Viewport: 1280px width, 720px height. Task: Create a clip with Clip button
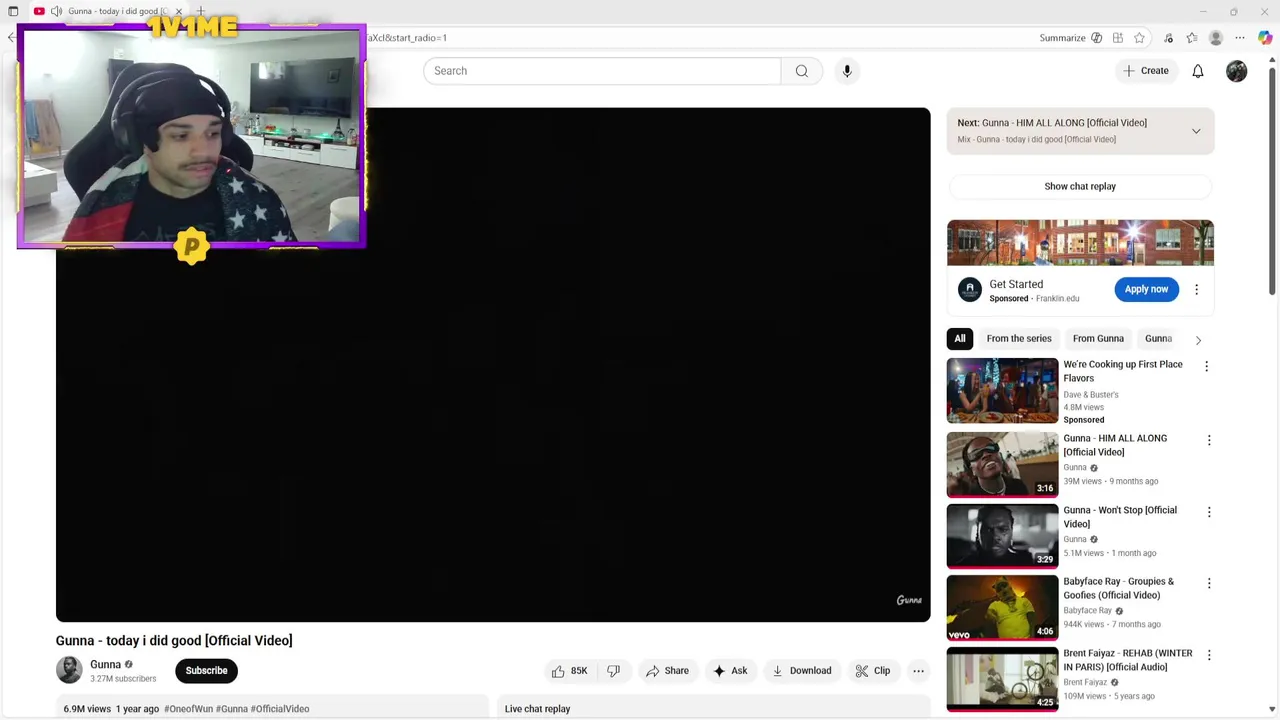[872, 671]
